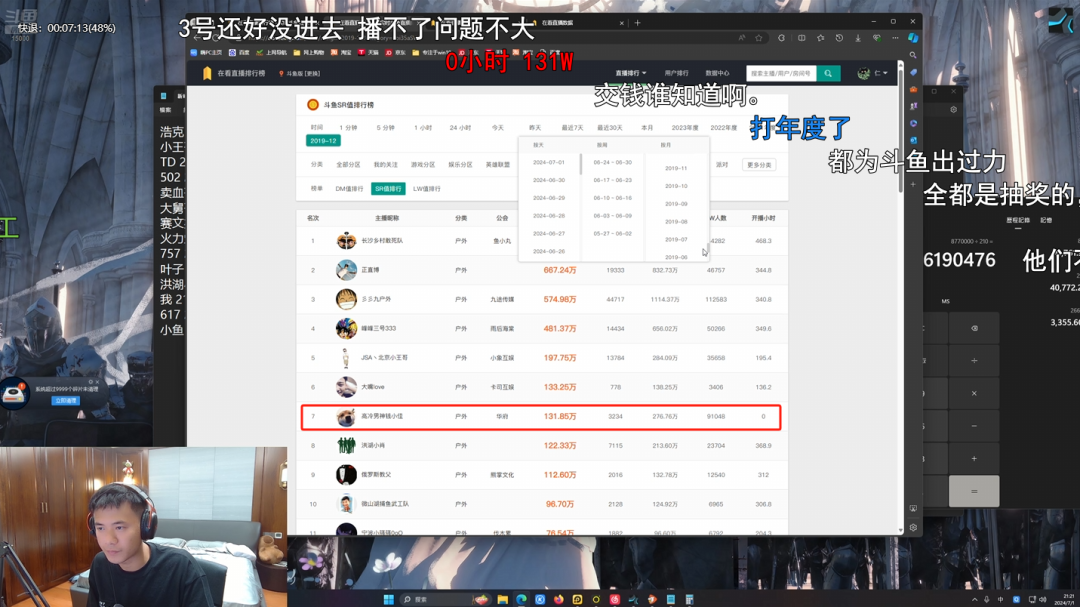Expand the 直播排行 dropdown in the header
The image size is (1080, 607).
point(630,73)
